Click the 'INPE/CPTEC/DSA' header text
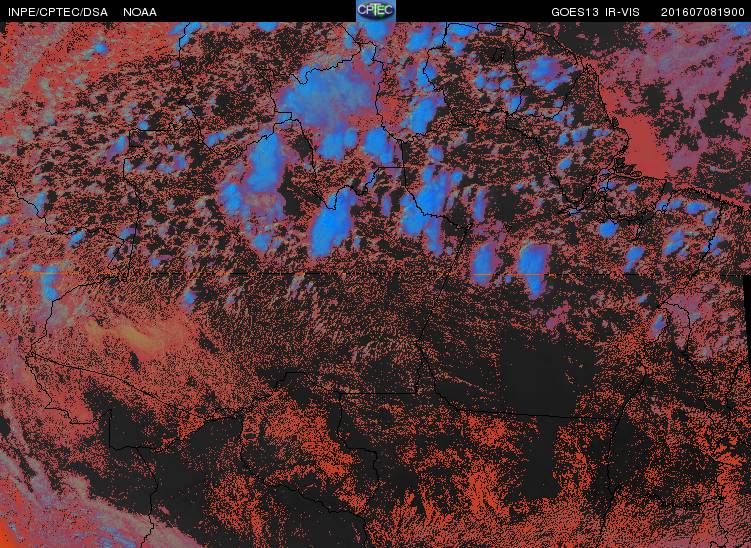 [58, 12]
